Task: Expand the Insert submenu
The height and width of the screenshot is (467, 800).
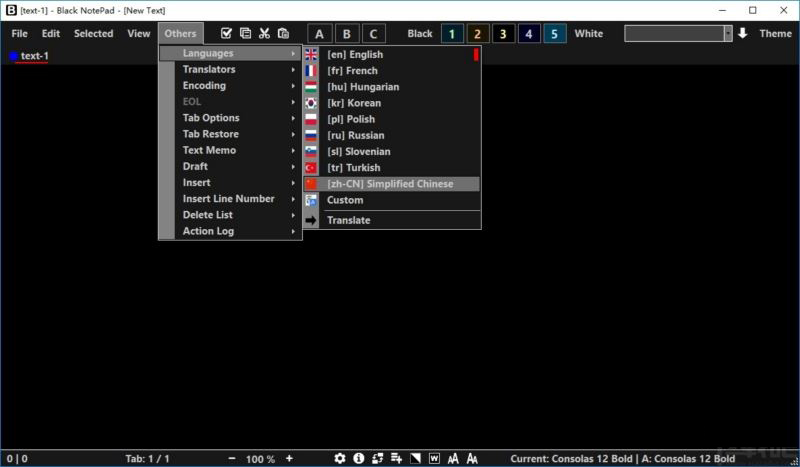Action: click(231, 182)
